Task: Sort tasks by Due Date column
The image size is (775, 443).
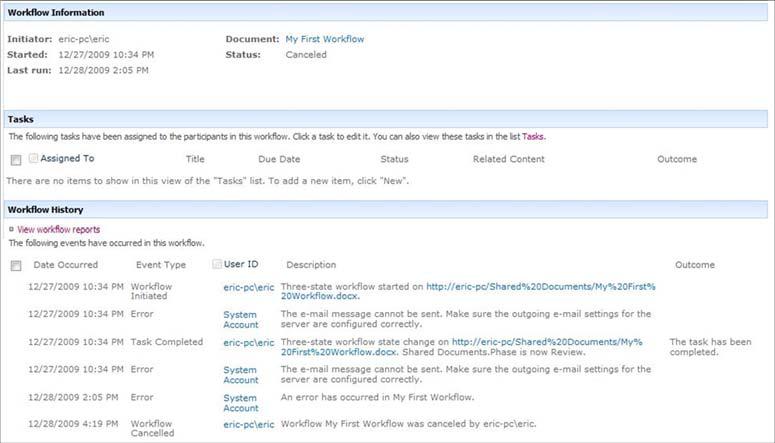Action: tap(279, 159)
